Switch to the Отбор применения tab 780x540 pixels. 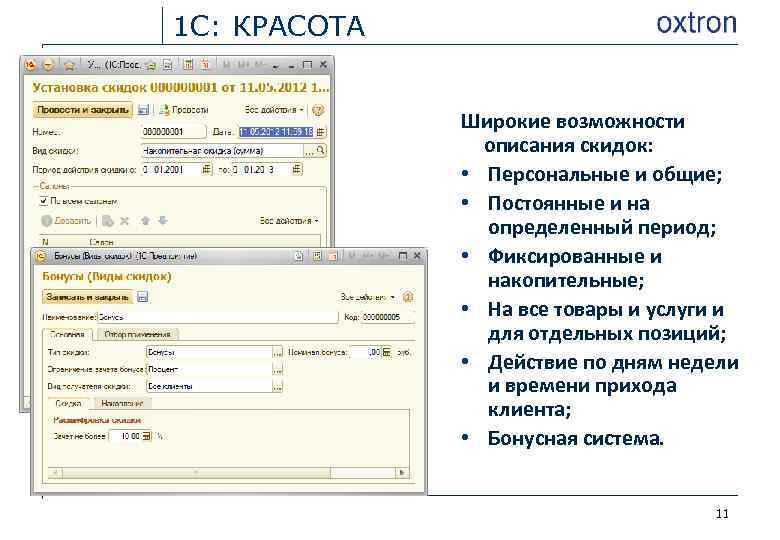coord(137,334)
